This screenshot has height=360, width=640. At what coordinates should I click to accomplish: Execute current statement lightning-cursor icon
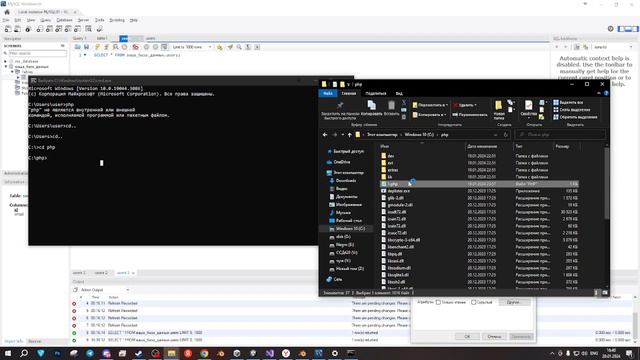pyautogui.click(x=106, y=47)
